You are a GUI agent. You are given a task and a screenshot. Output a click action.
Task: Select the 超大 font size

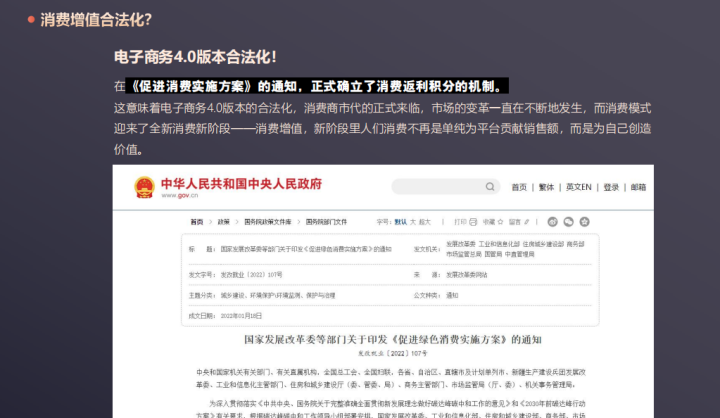coord(425,222)
